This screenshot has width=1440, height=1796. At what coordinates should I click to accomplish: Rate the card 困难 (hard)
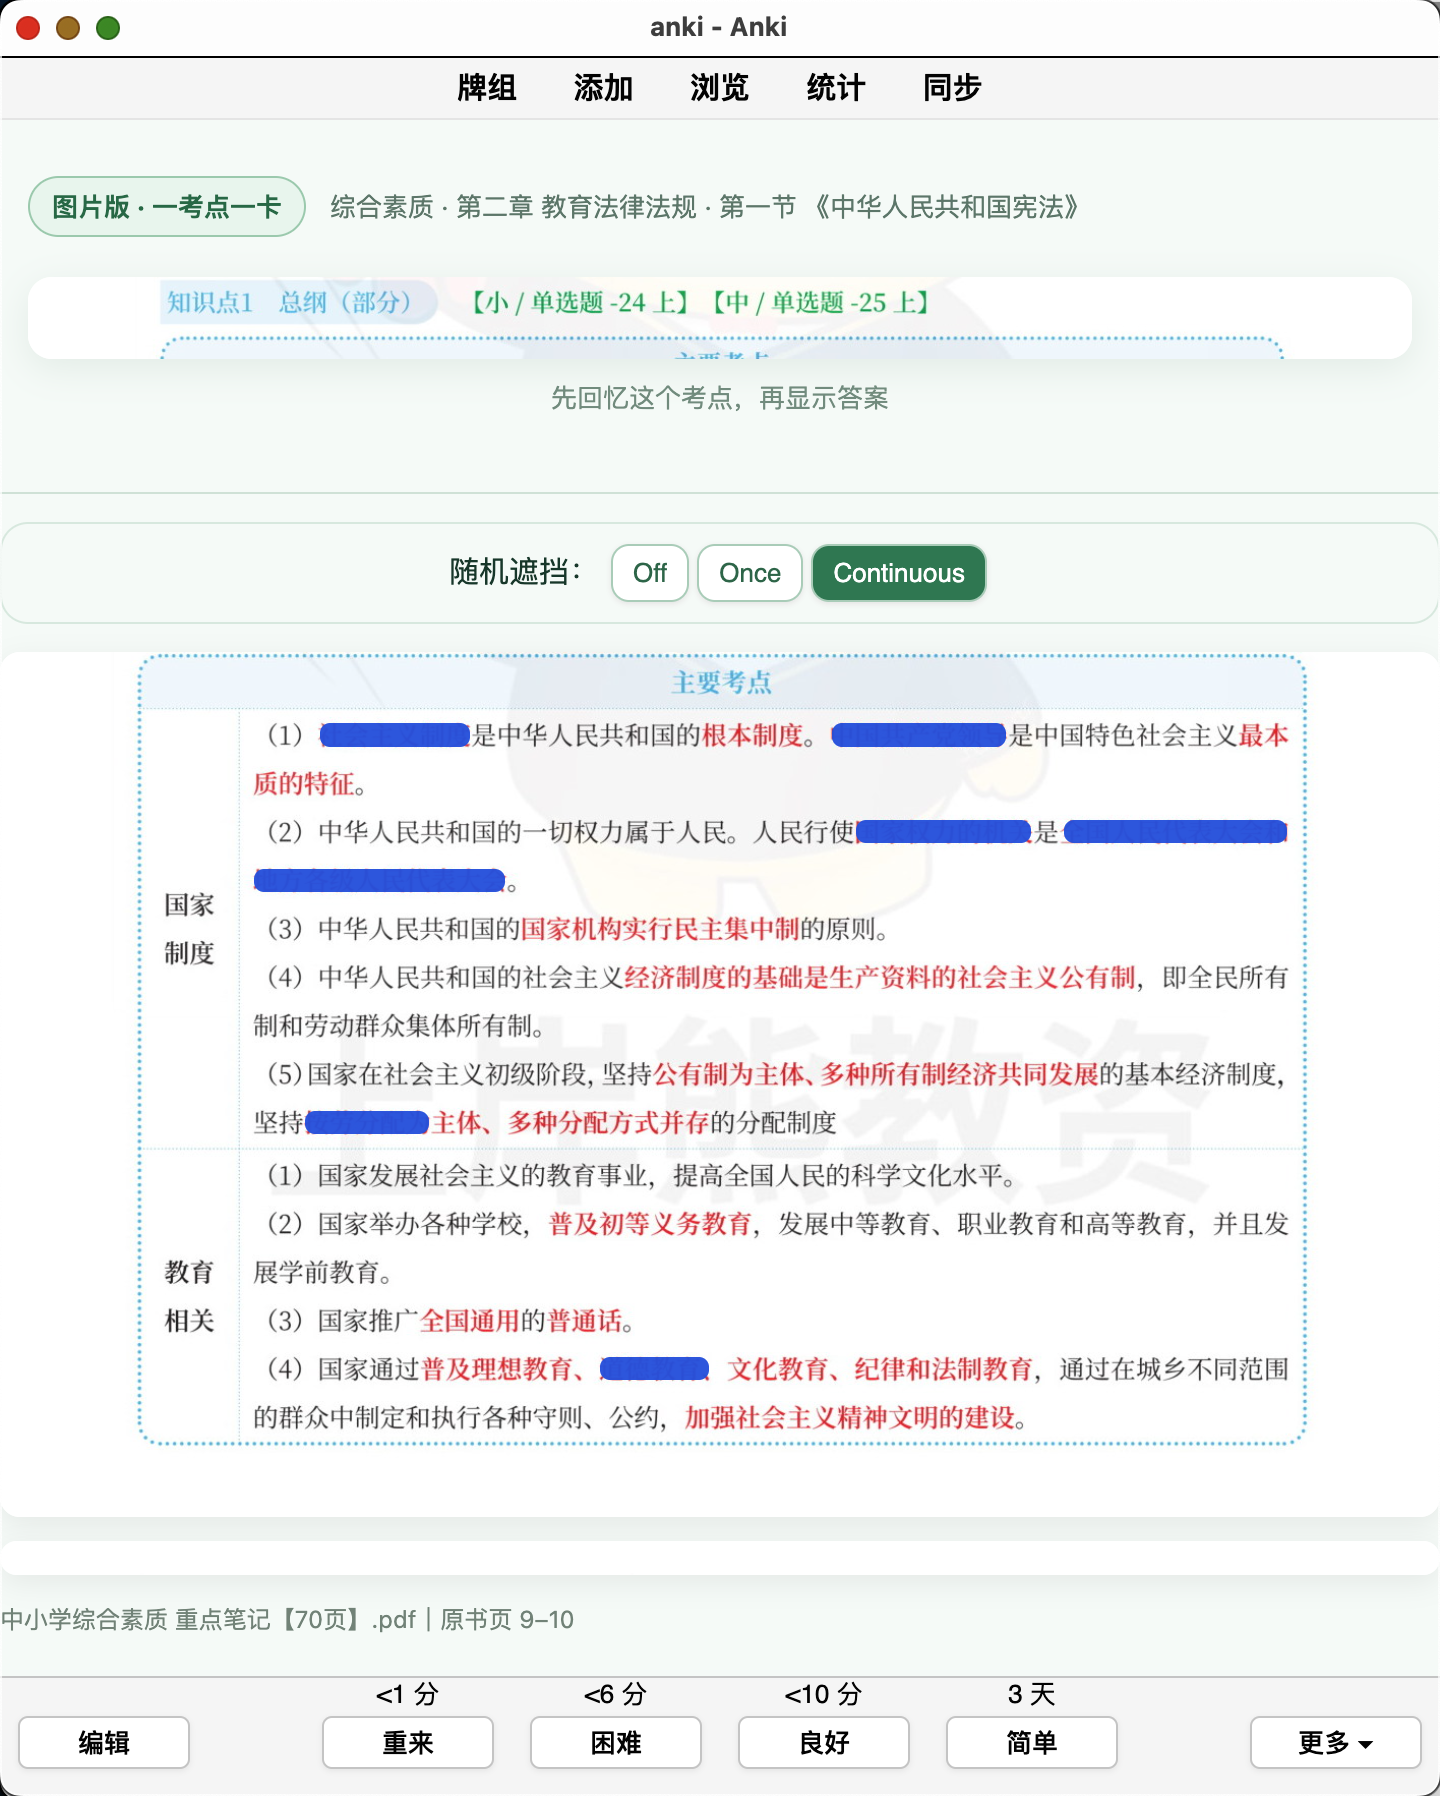click(616, 1743)
